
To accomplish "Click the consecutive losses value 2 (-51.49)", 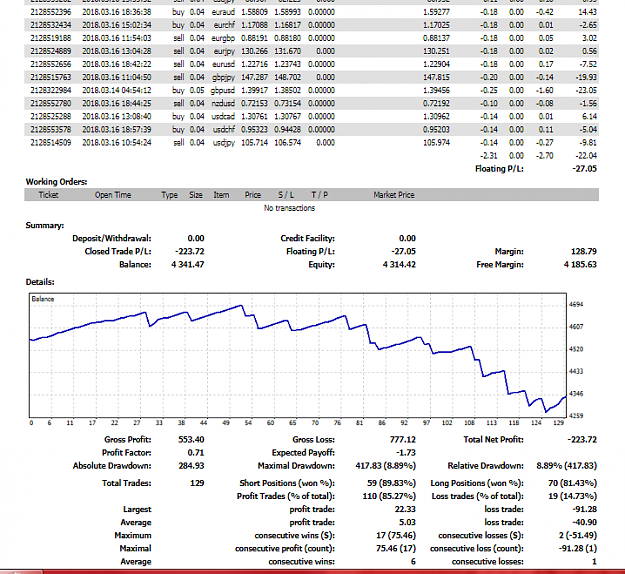I will 578,536.
